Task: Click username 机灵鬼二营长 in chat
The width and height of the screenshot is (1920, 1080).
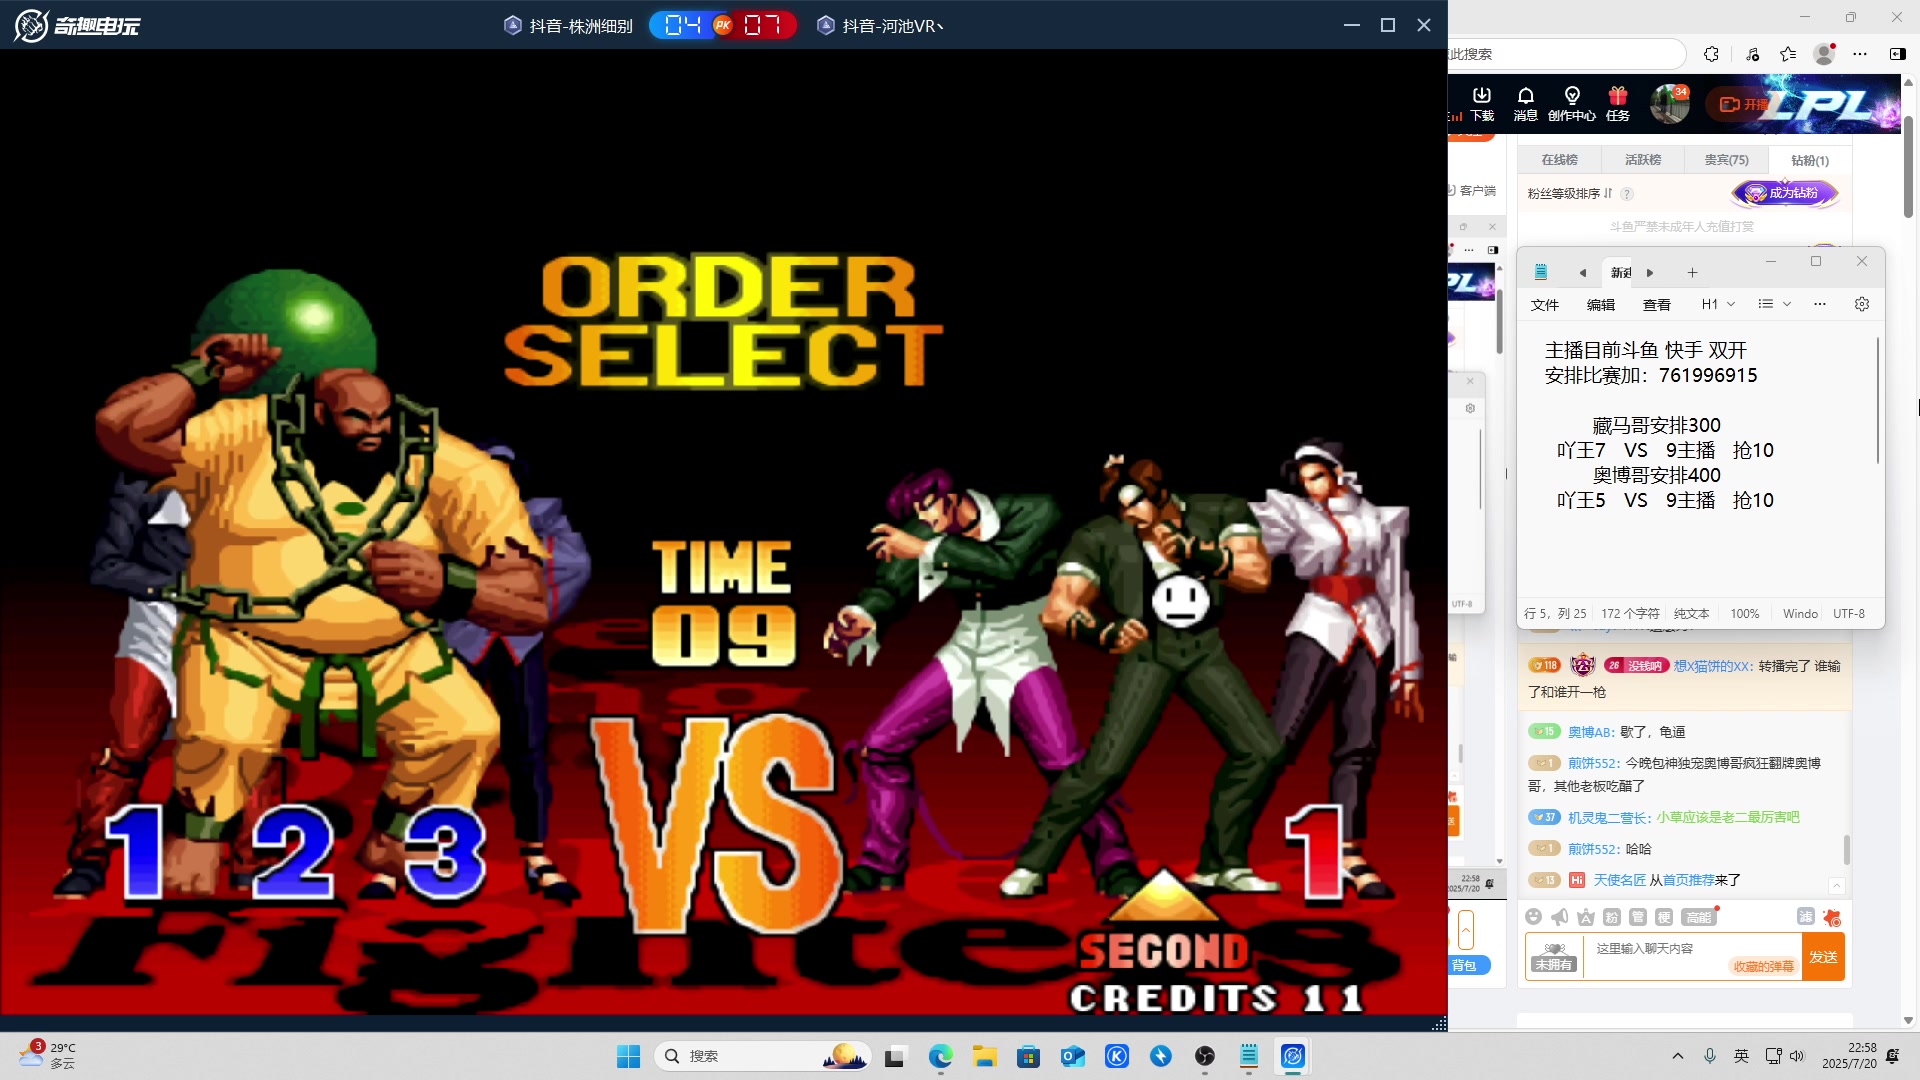Action: 1609,818
